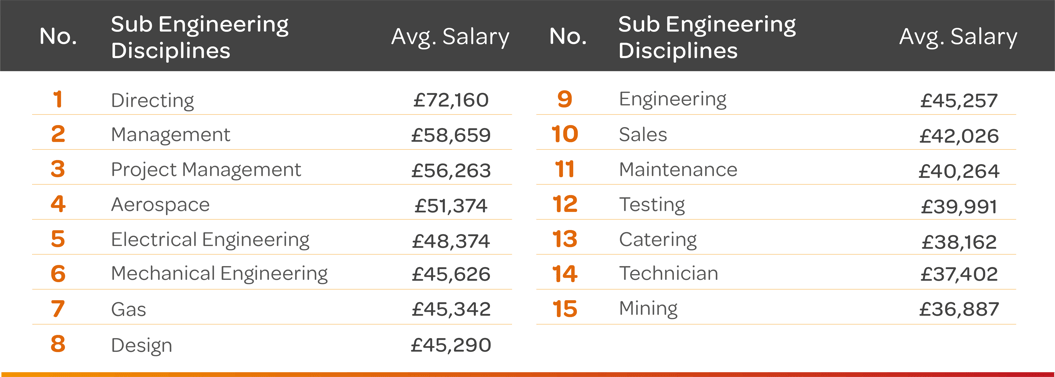Select the £72,160 salary value
The width and height of the screenshot is (1055, 377).
(451, 100)
